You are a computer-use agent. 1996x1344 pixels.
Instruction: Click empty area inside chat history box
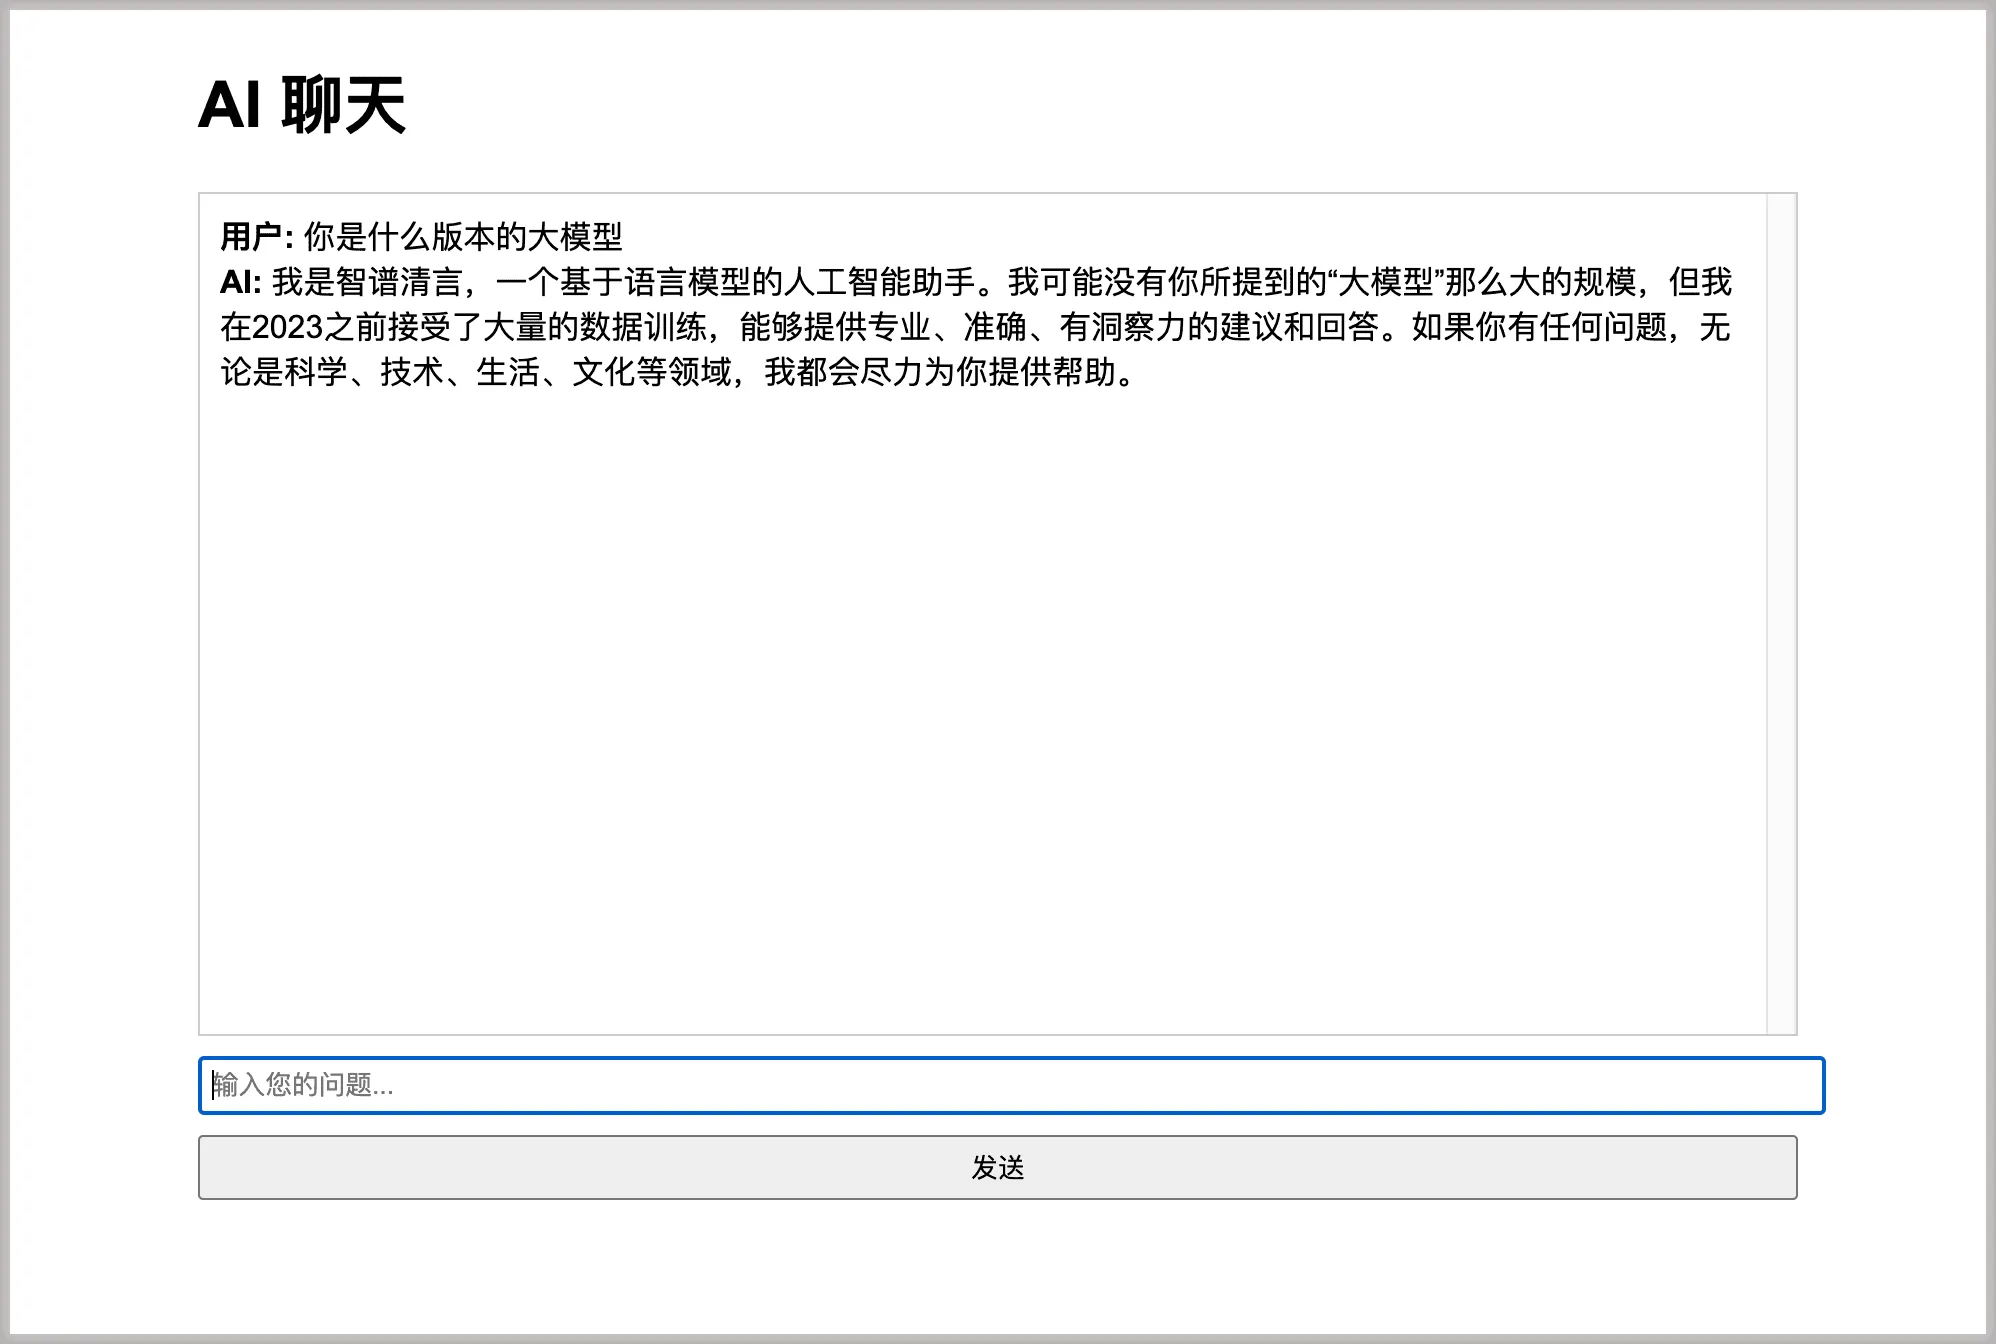coord(980,700)
